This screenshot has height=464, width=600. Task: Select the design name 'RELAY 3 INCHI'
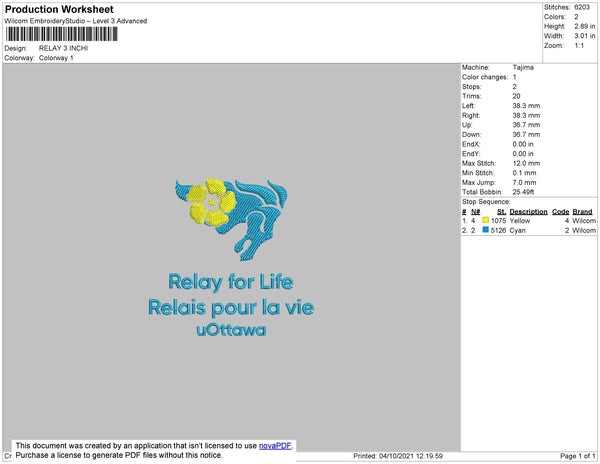[64, 48]
